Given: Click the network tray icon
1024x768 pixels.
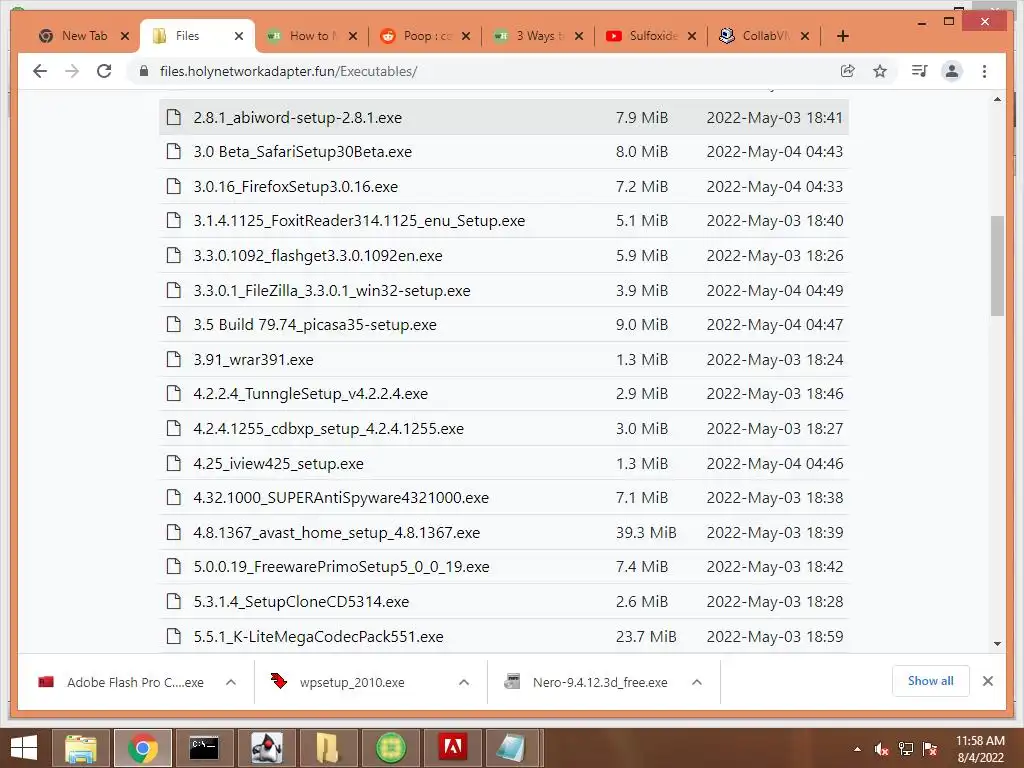Looking at the screenshot, I should pos(906,749).
